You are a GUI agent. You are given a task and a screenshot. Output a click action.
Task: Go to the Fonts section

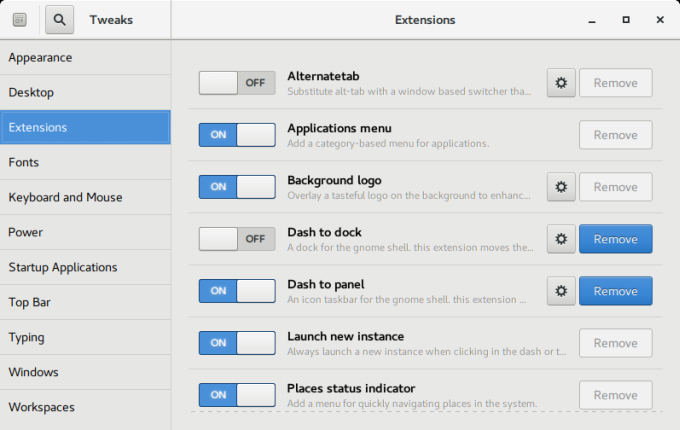click(x=85, y=162)
